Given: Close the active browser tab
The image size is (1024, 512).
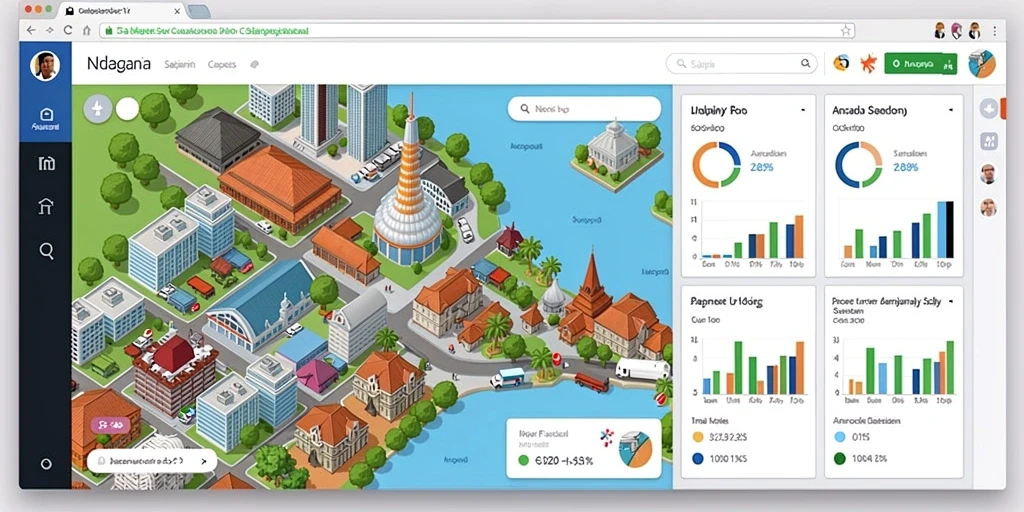Looking at the screenshot, I should pyautogui.click(x=178, y=12).
